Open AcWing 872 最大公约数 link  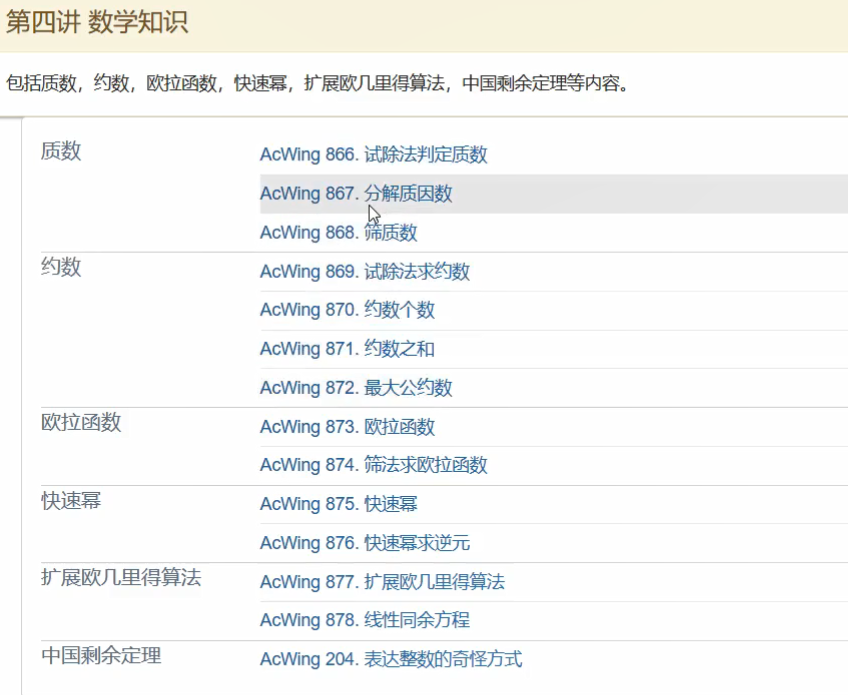pos(356,388)
